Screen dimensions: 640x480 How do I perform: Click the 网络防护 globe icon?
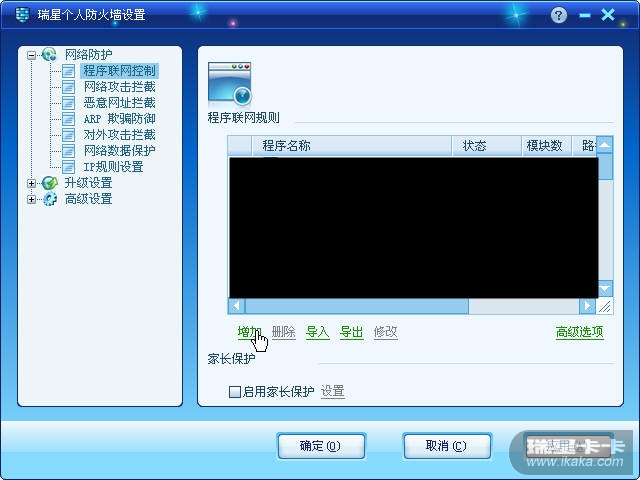[49, 54]
